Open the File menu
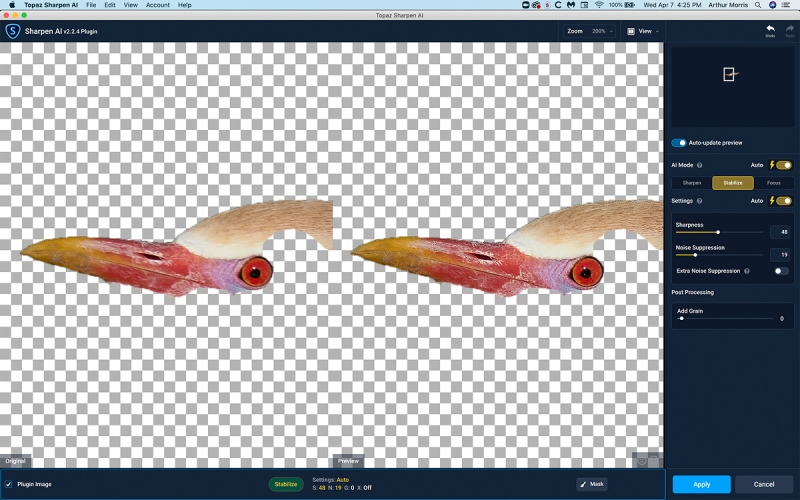 coord(91,5)
